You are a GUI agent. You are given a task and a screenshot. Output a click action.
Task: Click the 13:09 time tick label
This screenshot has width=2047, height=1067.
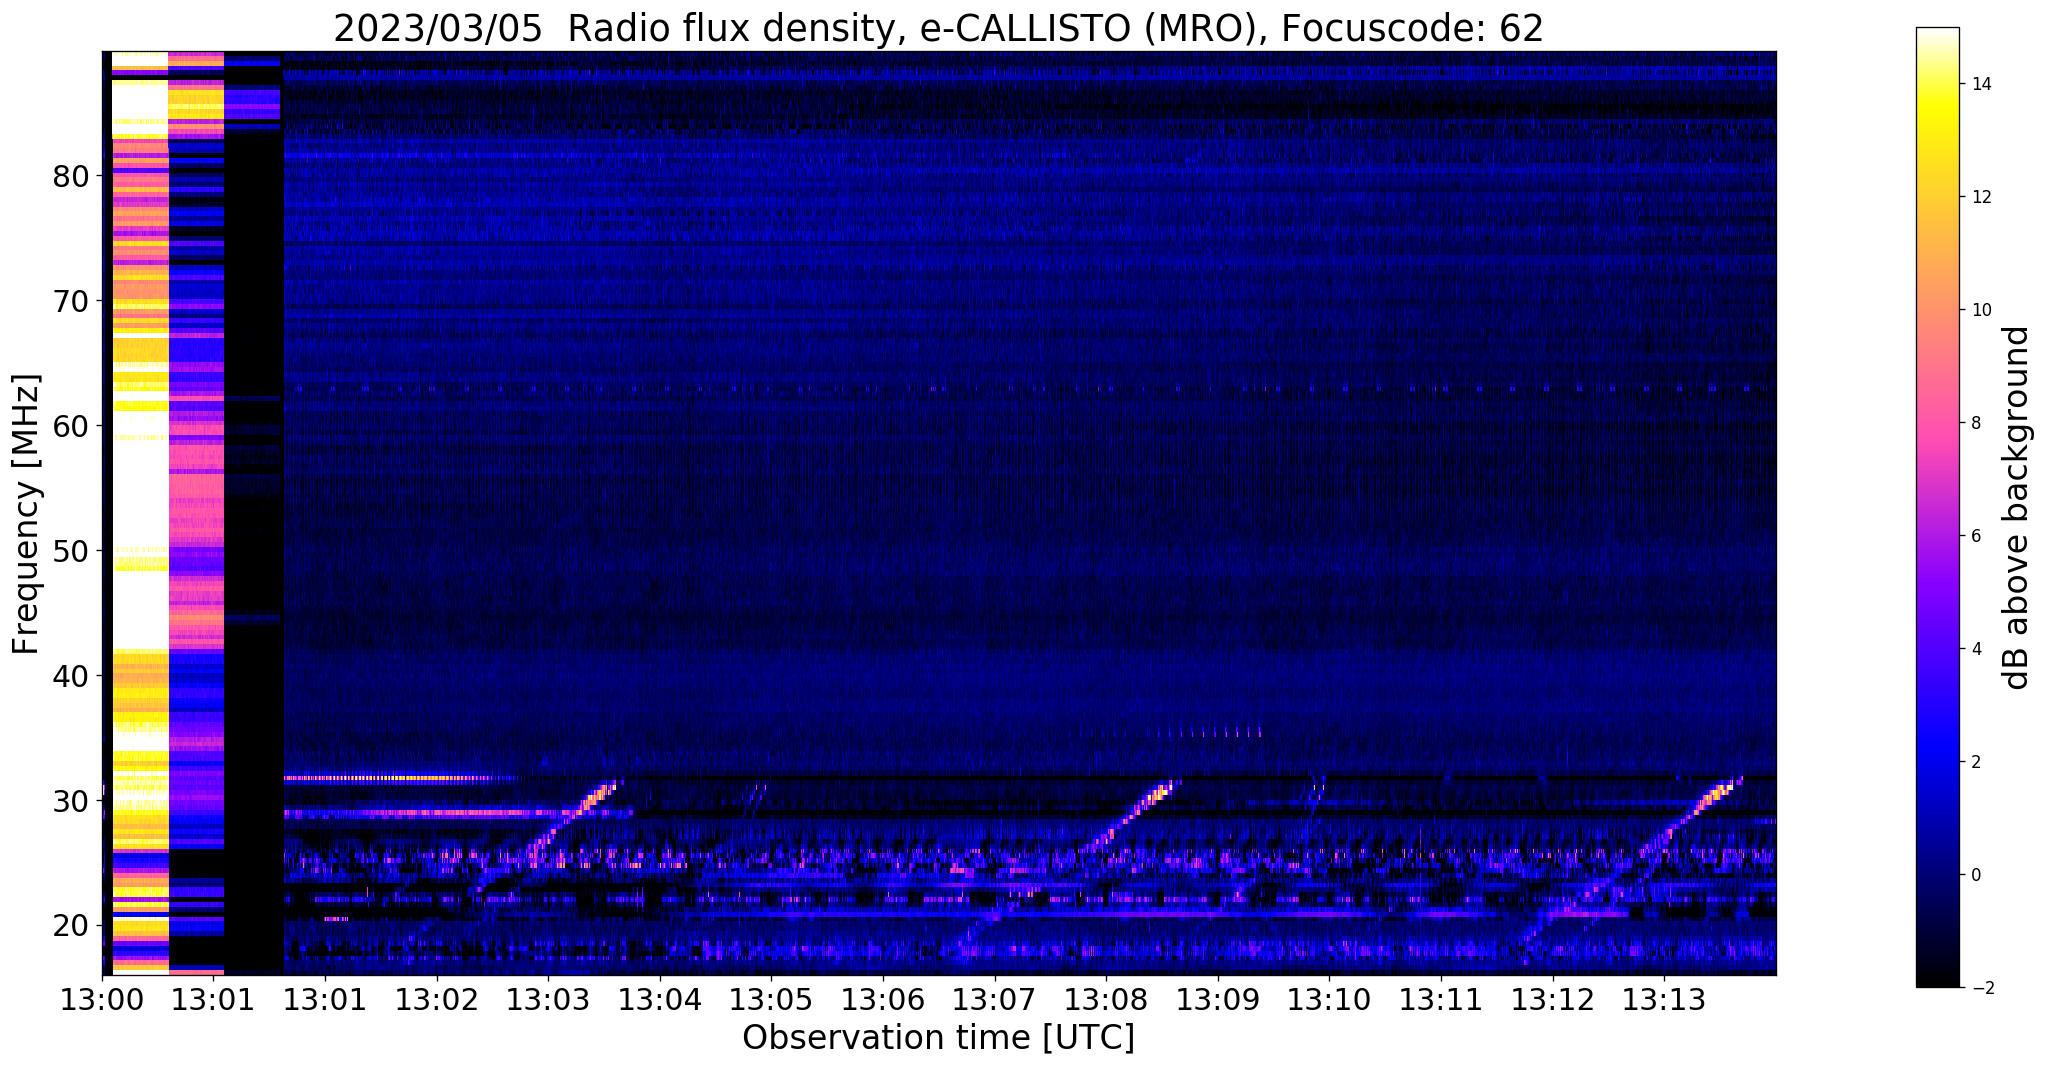point(1217,999)
